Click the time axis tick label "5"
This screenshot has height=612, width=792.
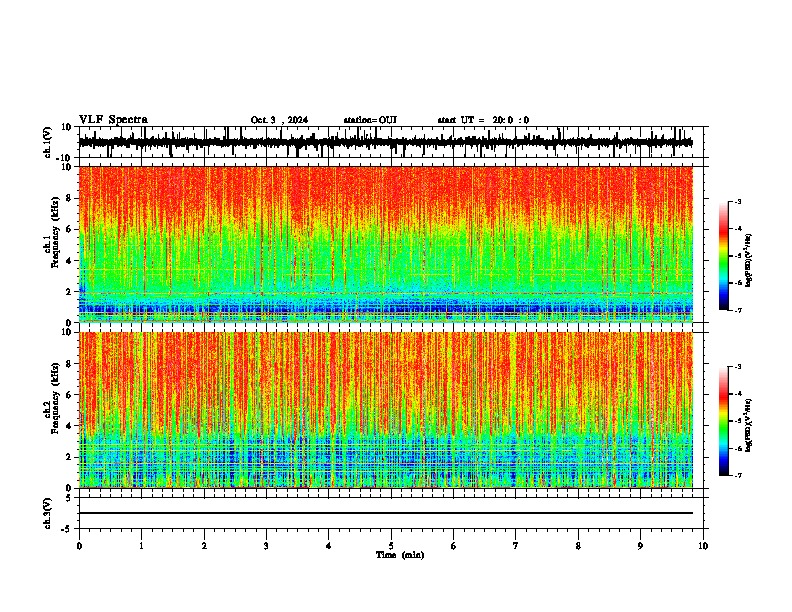click(391, 546)
